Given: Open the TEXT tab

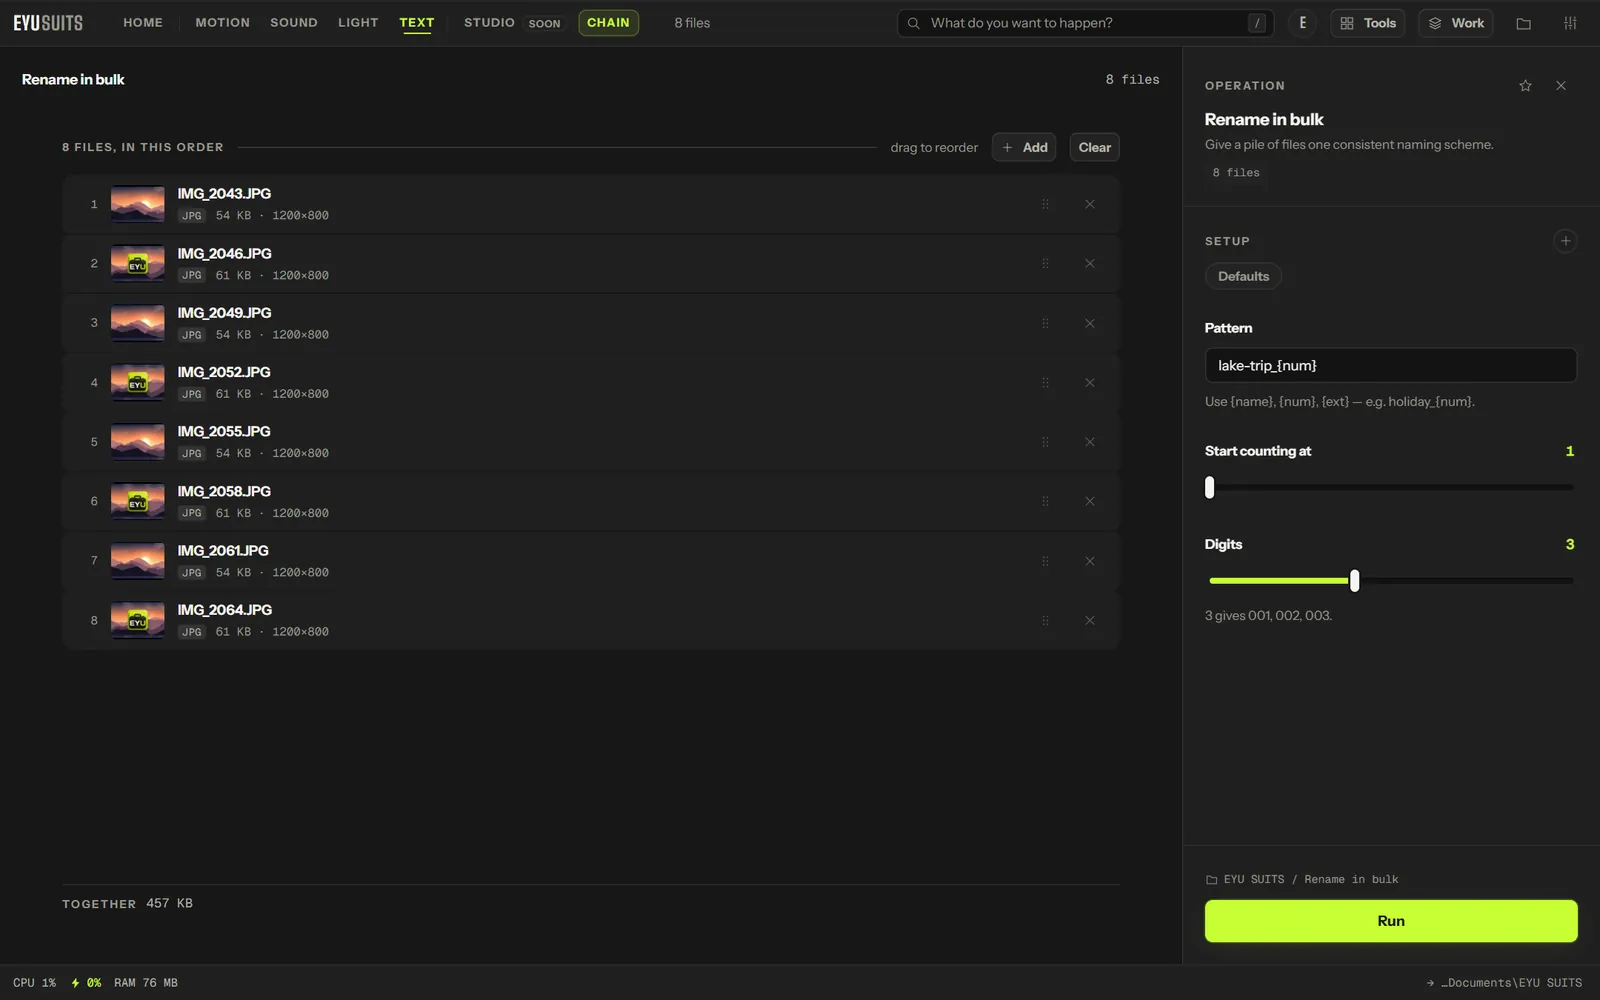Looking at the screenshot, I should pyautogui.click(x=417, y=23).
